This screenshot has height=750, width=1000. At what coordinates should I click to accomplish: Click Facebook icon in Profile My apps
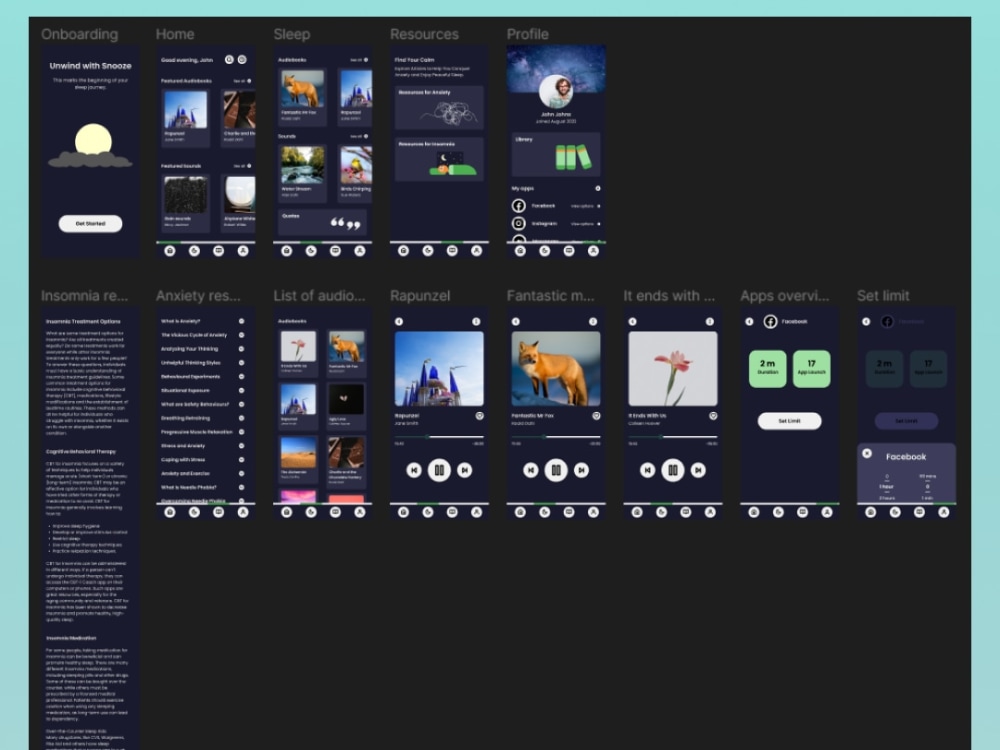[518, 205]
